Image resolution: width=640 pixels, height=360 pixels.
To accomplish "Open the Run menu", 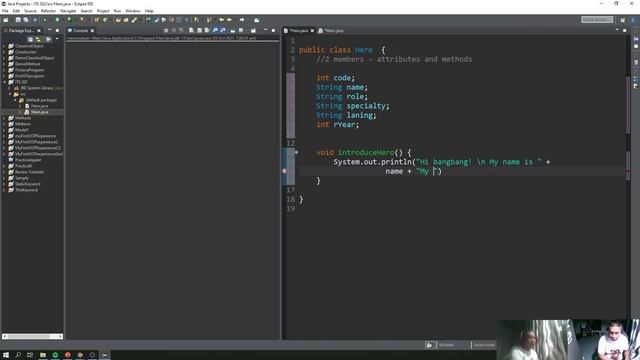I will 117,11.
